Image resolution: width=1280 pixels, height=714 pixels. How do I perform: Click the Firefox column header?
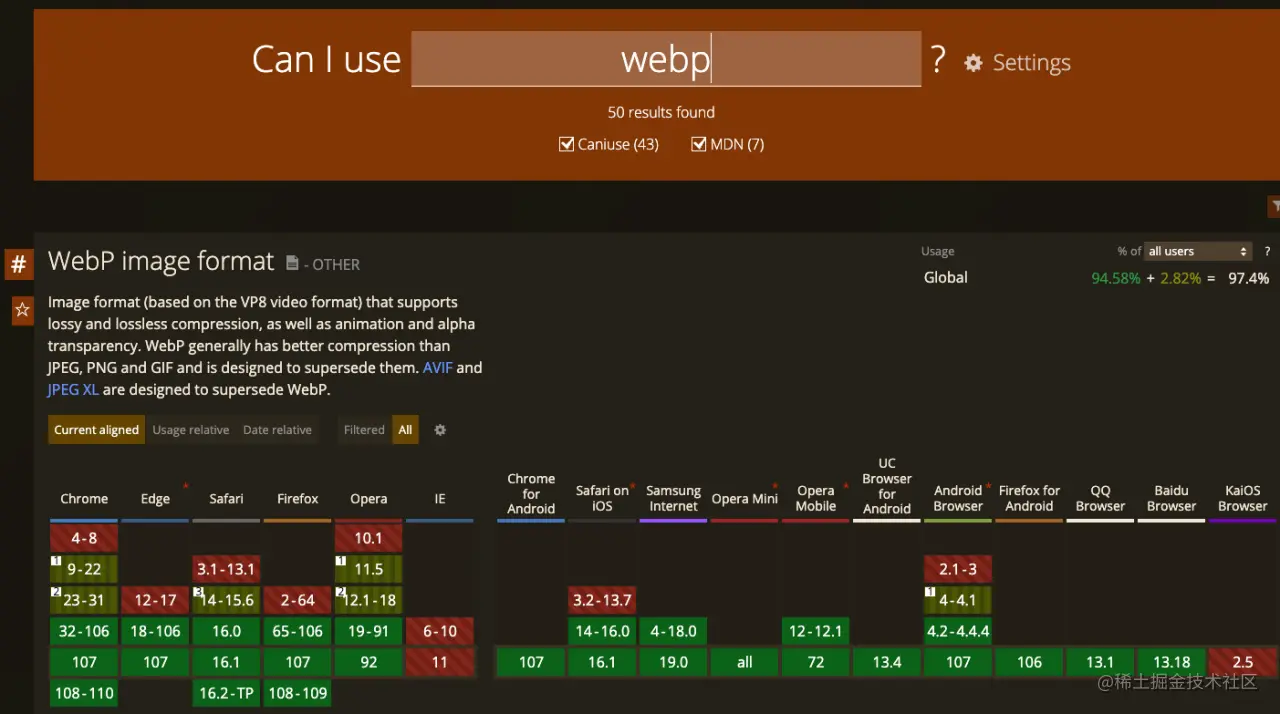297,499
